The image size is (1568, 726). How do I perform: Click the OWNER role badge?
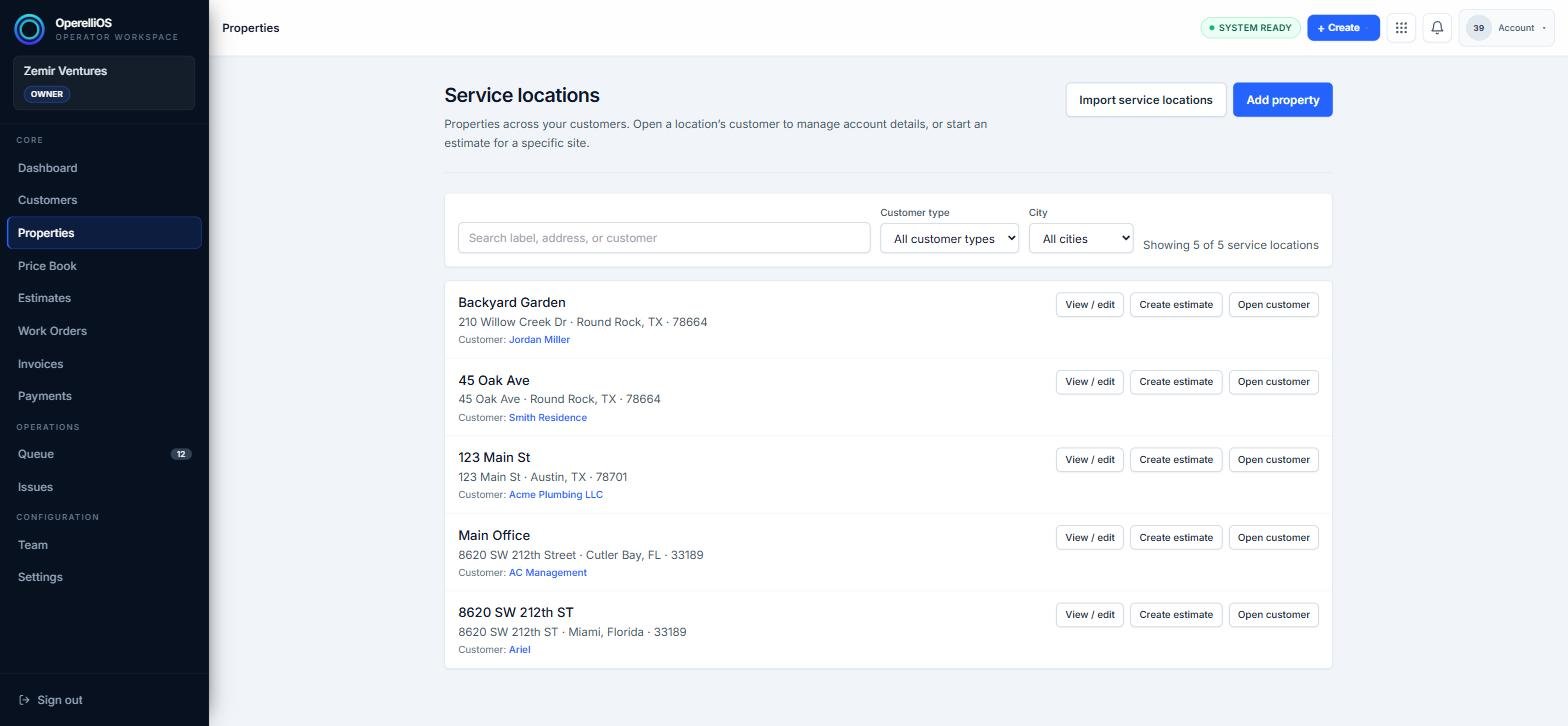[47, 94]
